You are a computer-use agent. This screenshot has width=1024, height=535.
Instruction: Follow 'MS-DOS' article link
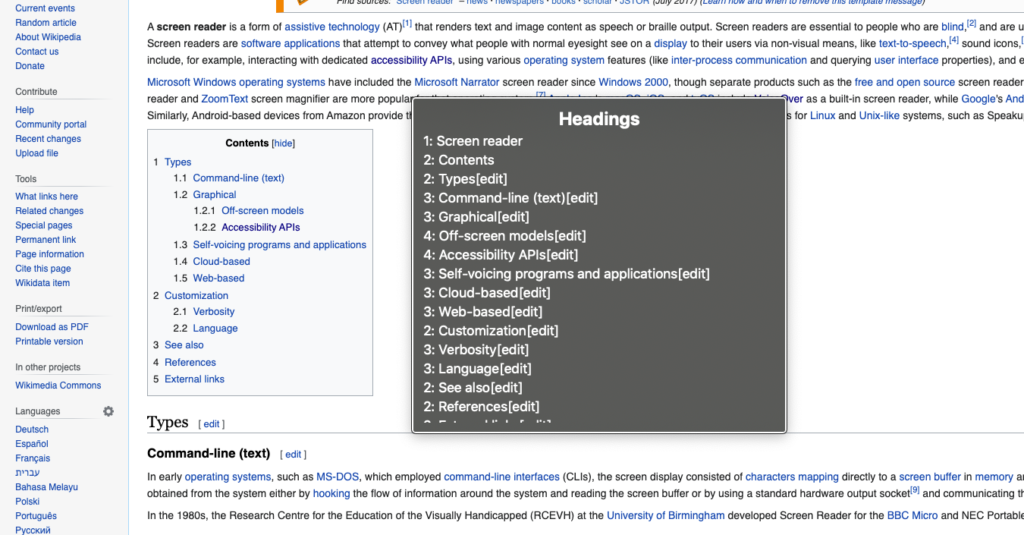(338, 477)
